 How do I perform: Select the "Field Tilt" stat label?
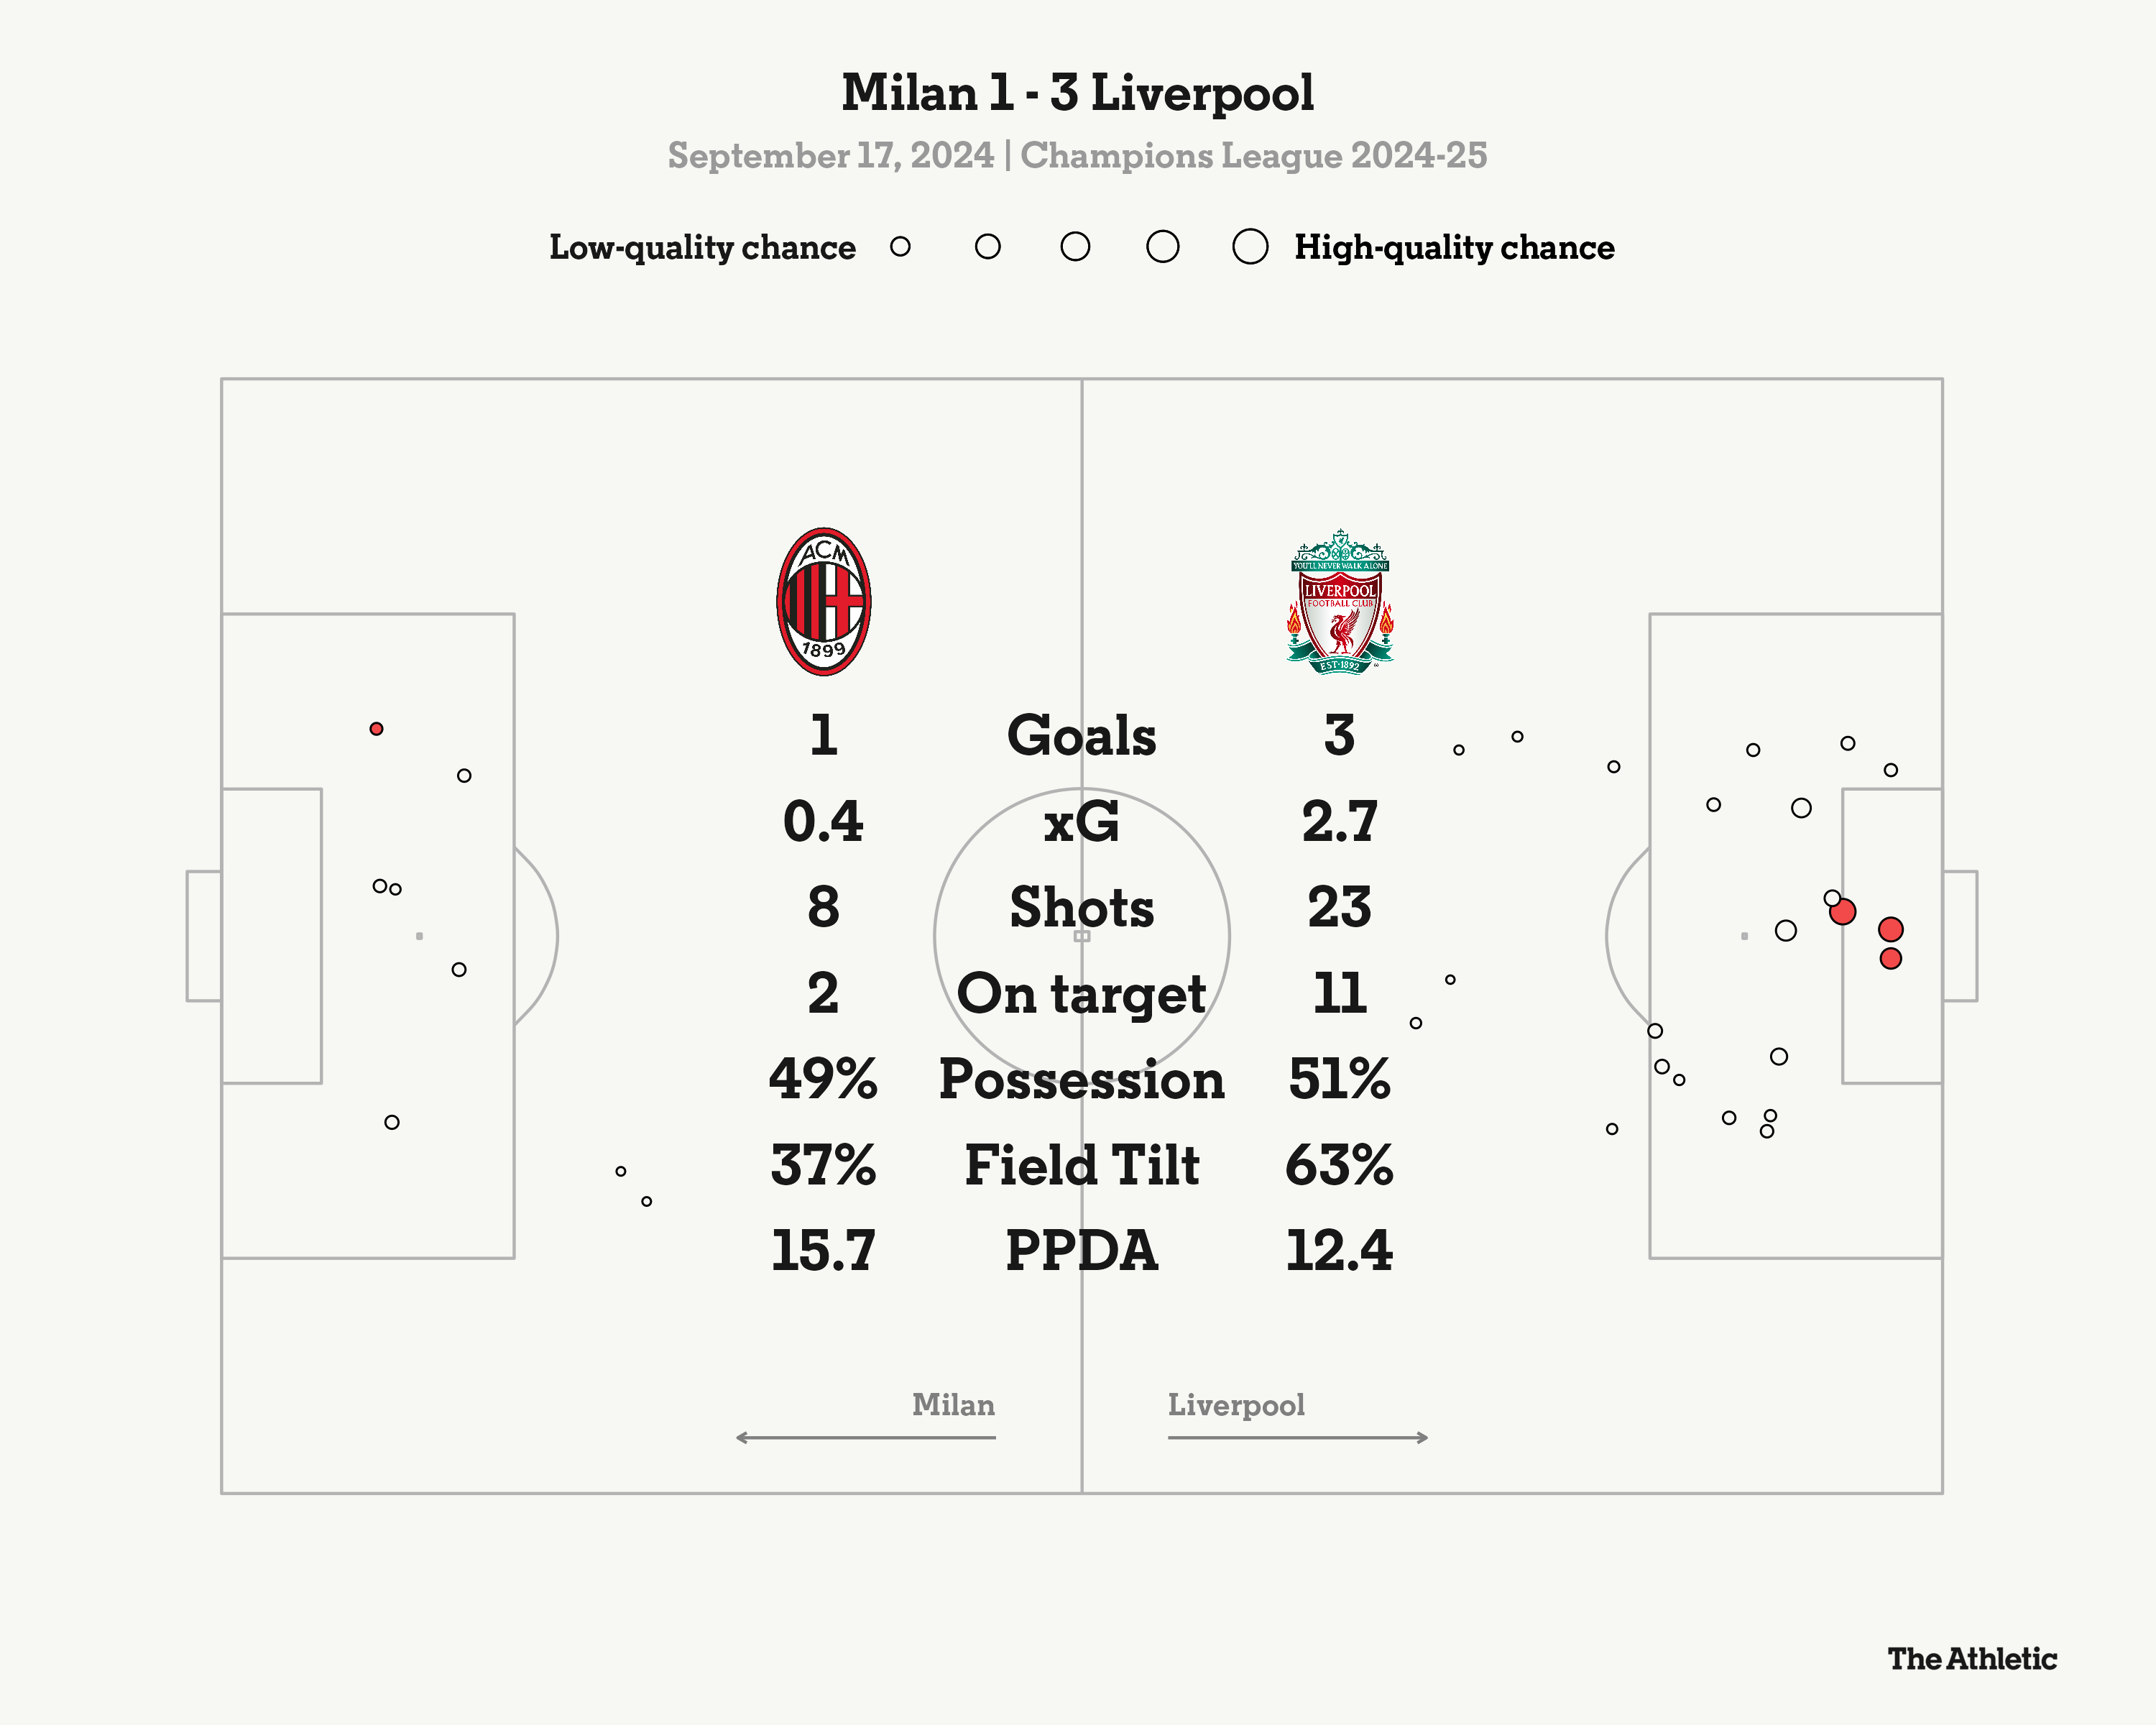[x=1081, y=1165]
